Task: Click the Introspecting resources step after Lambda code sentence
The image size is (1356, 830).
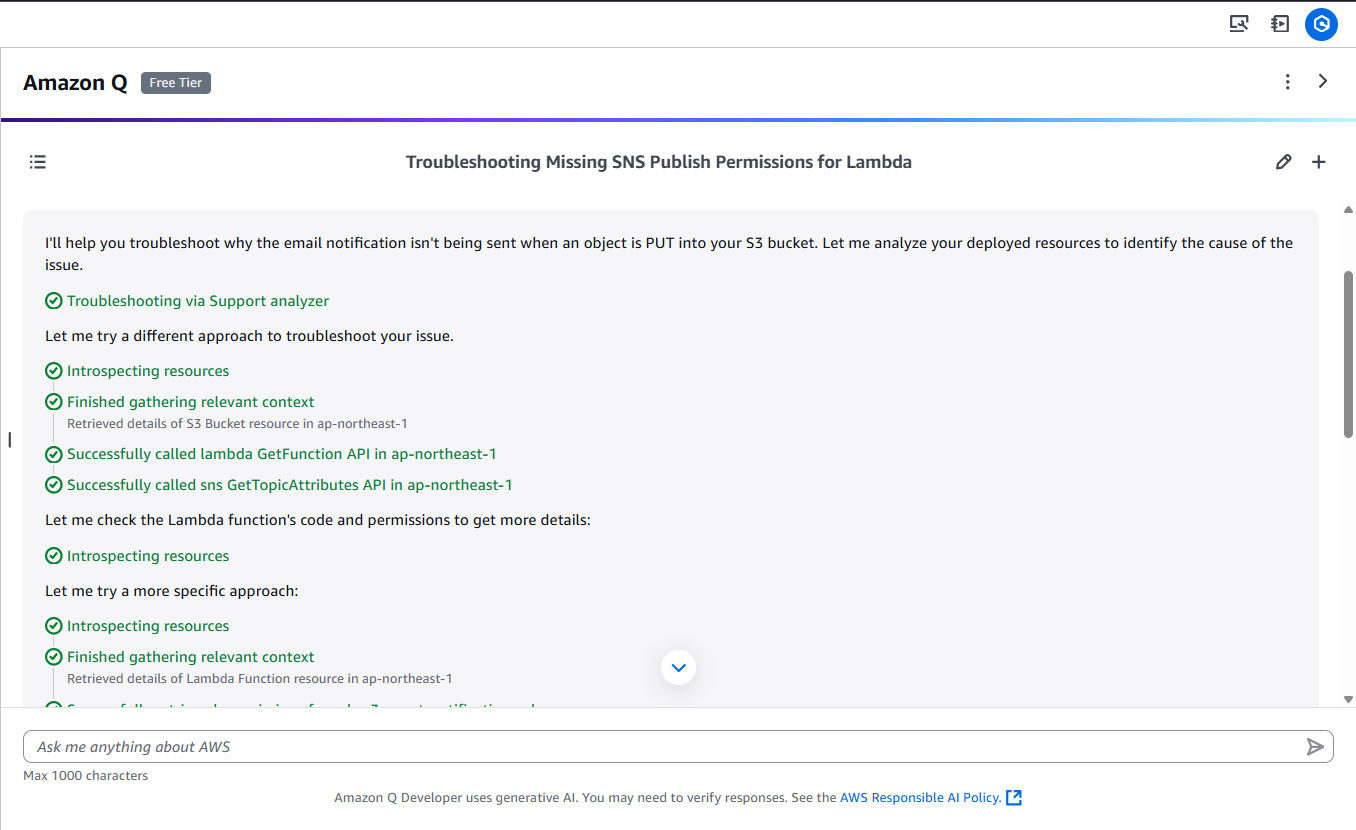Action: [x=148, y=556]
